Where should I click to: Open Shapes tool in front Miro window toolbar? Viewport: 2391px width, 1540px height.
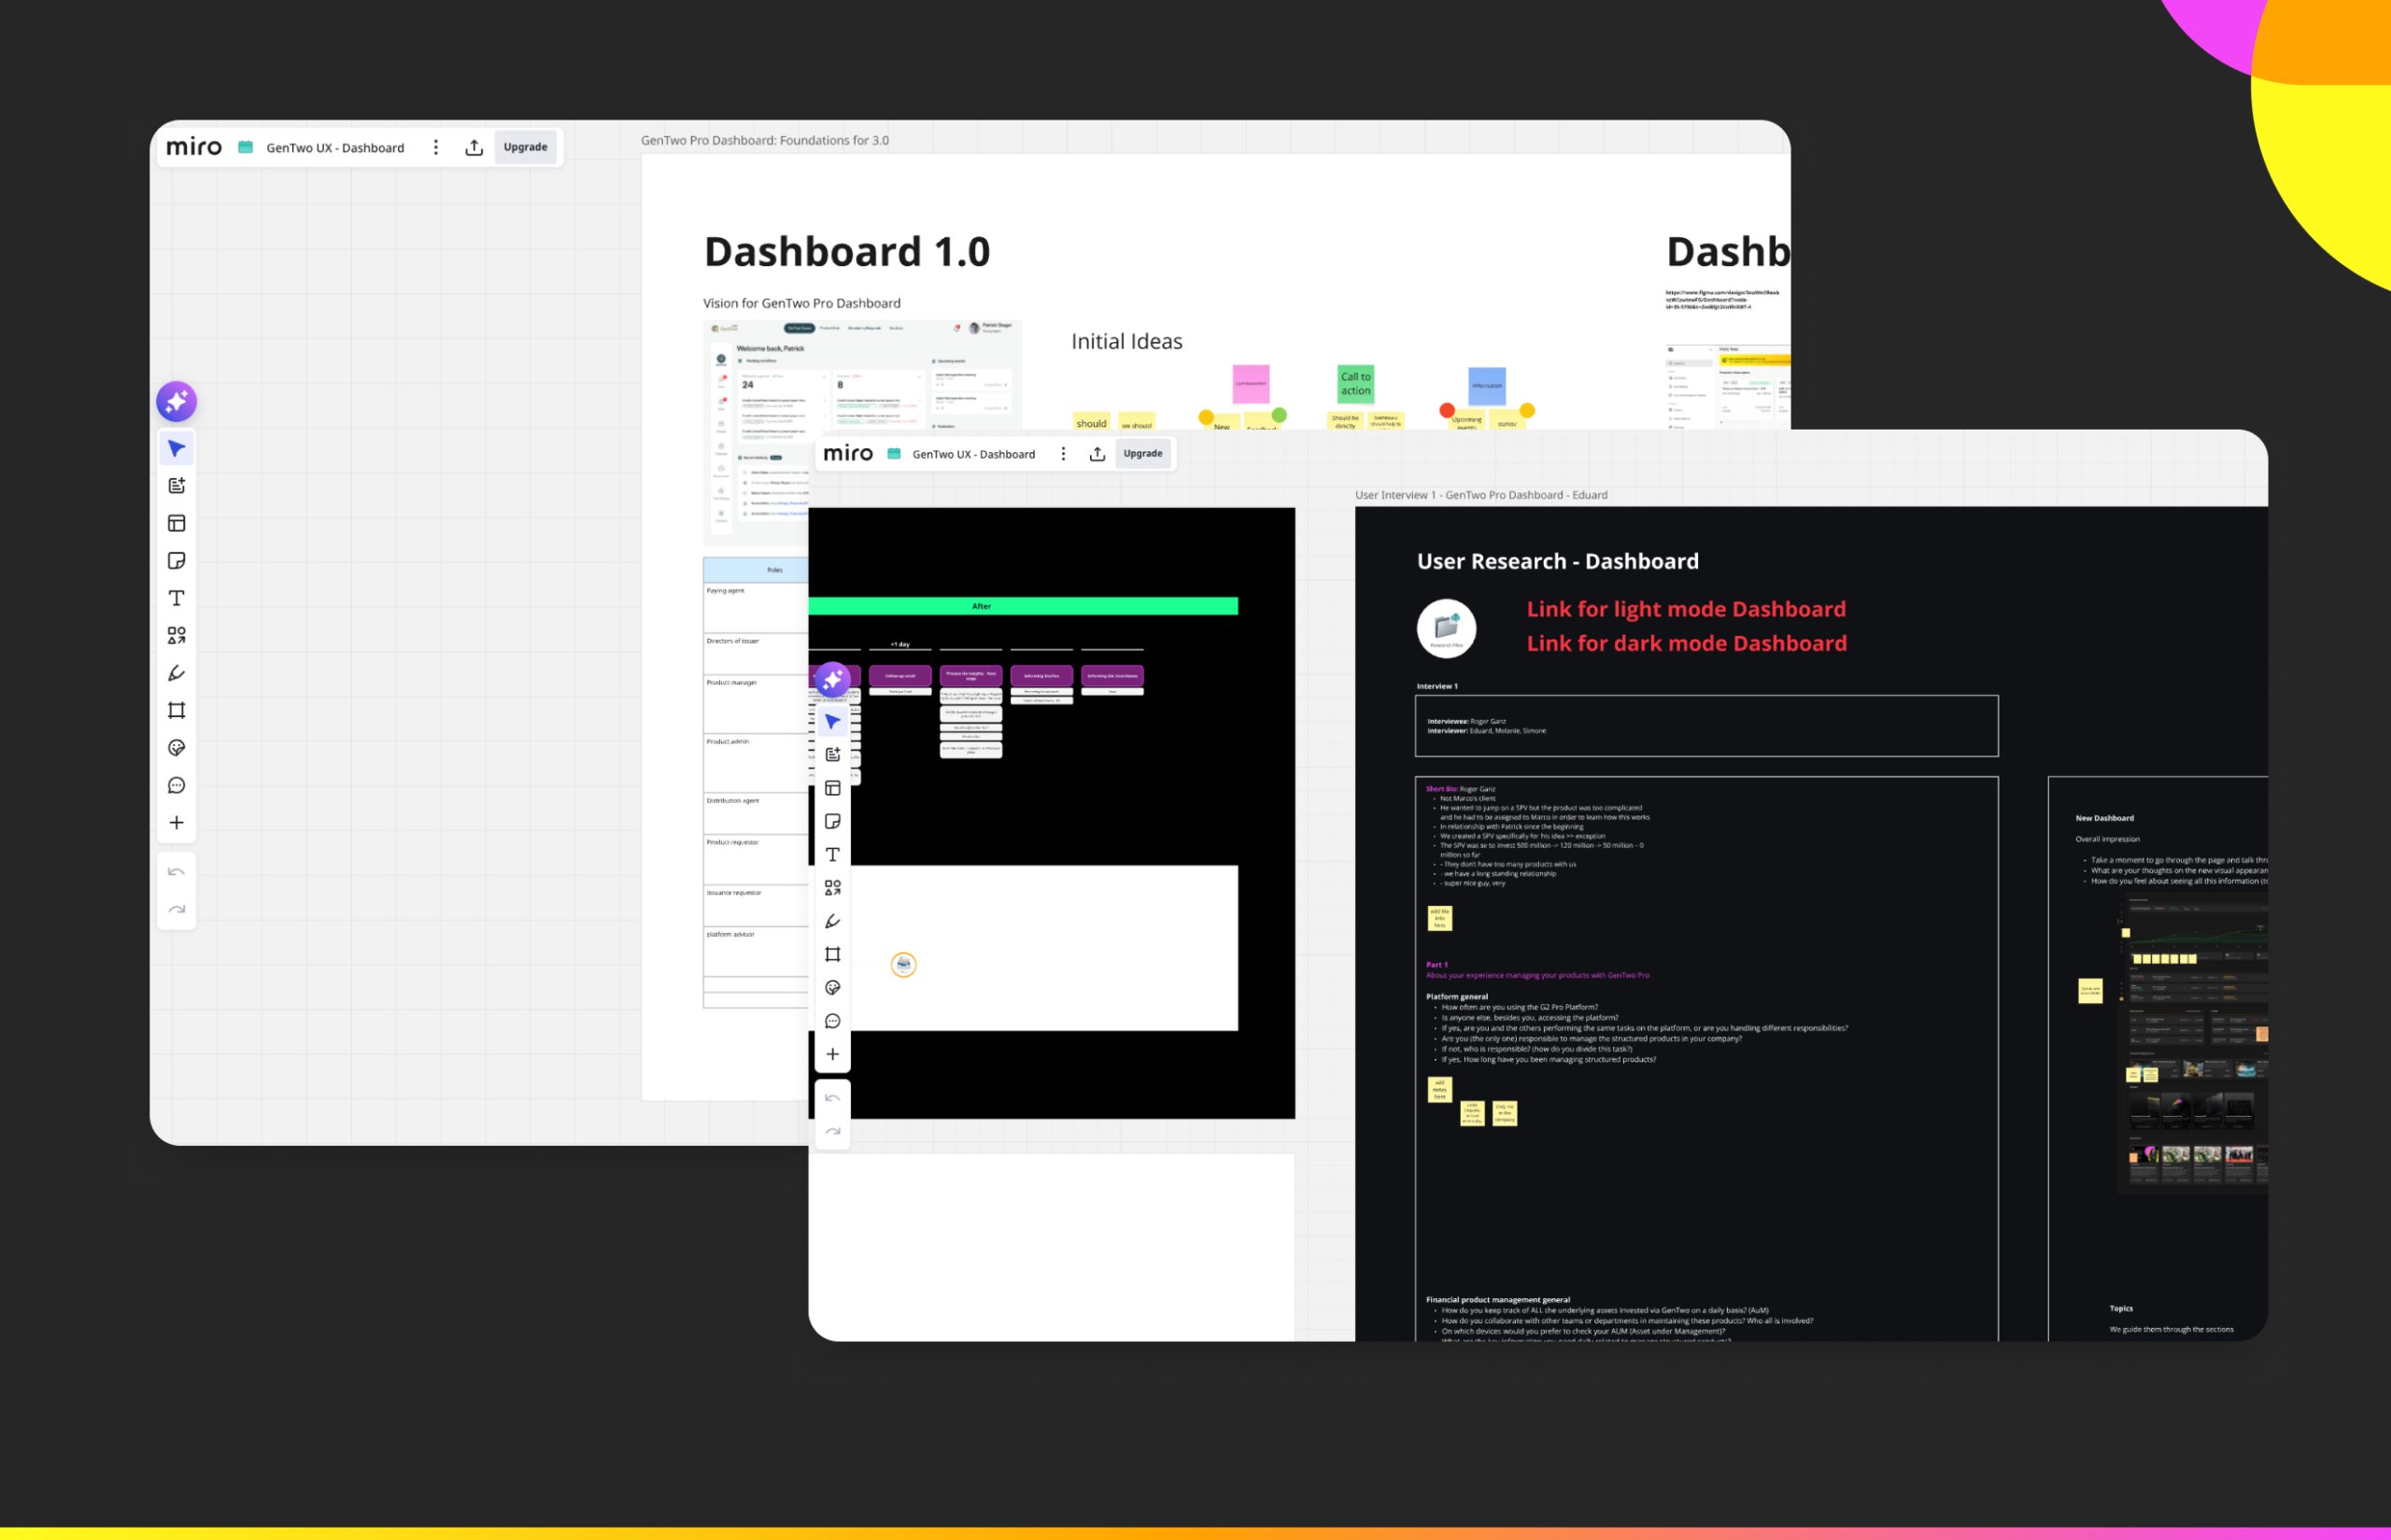click(x=832, y=888)
